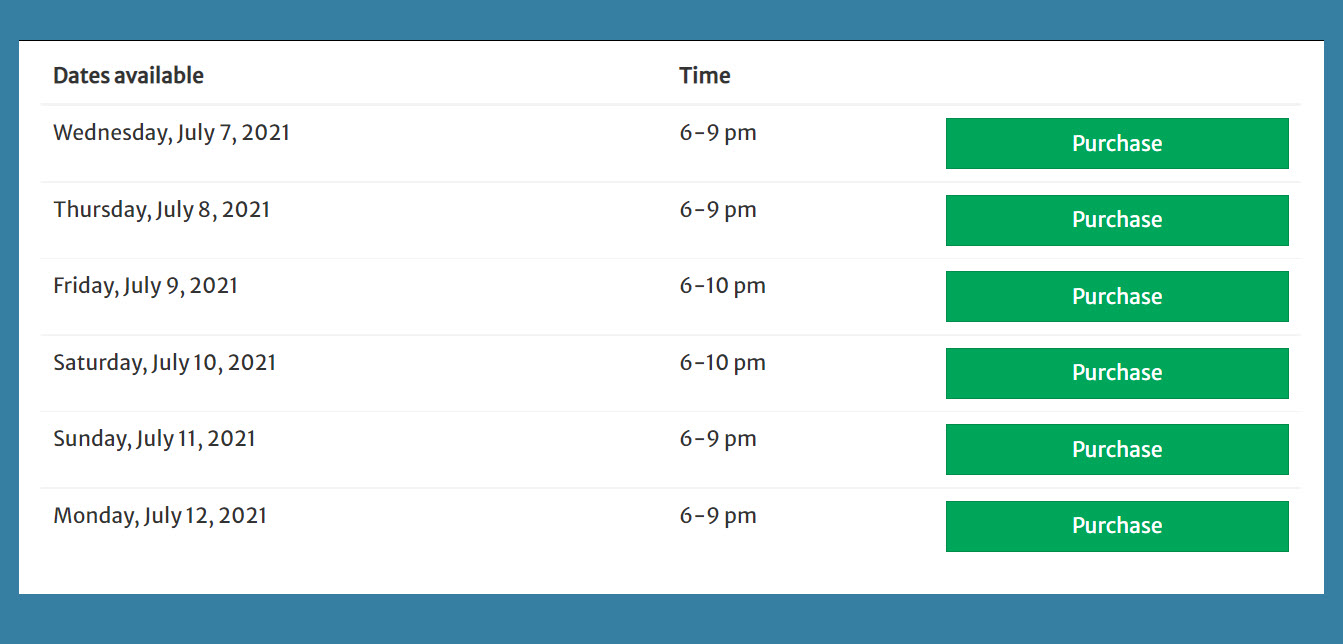Click the Time column header

point(705,75)
